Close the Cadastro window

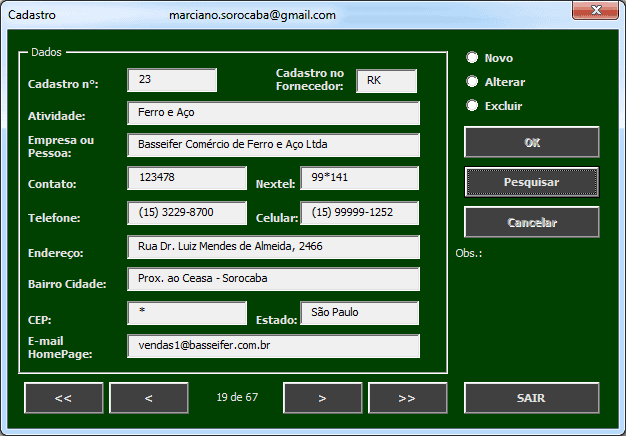(596, 12)
